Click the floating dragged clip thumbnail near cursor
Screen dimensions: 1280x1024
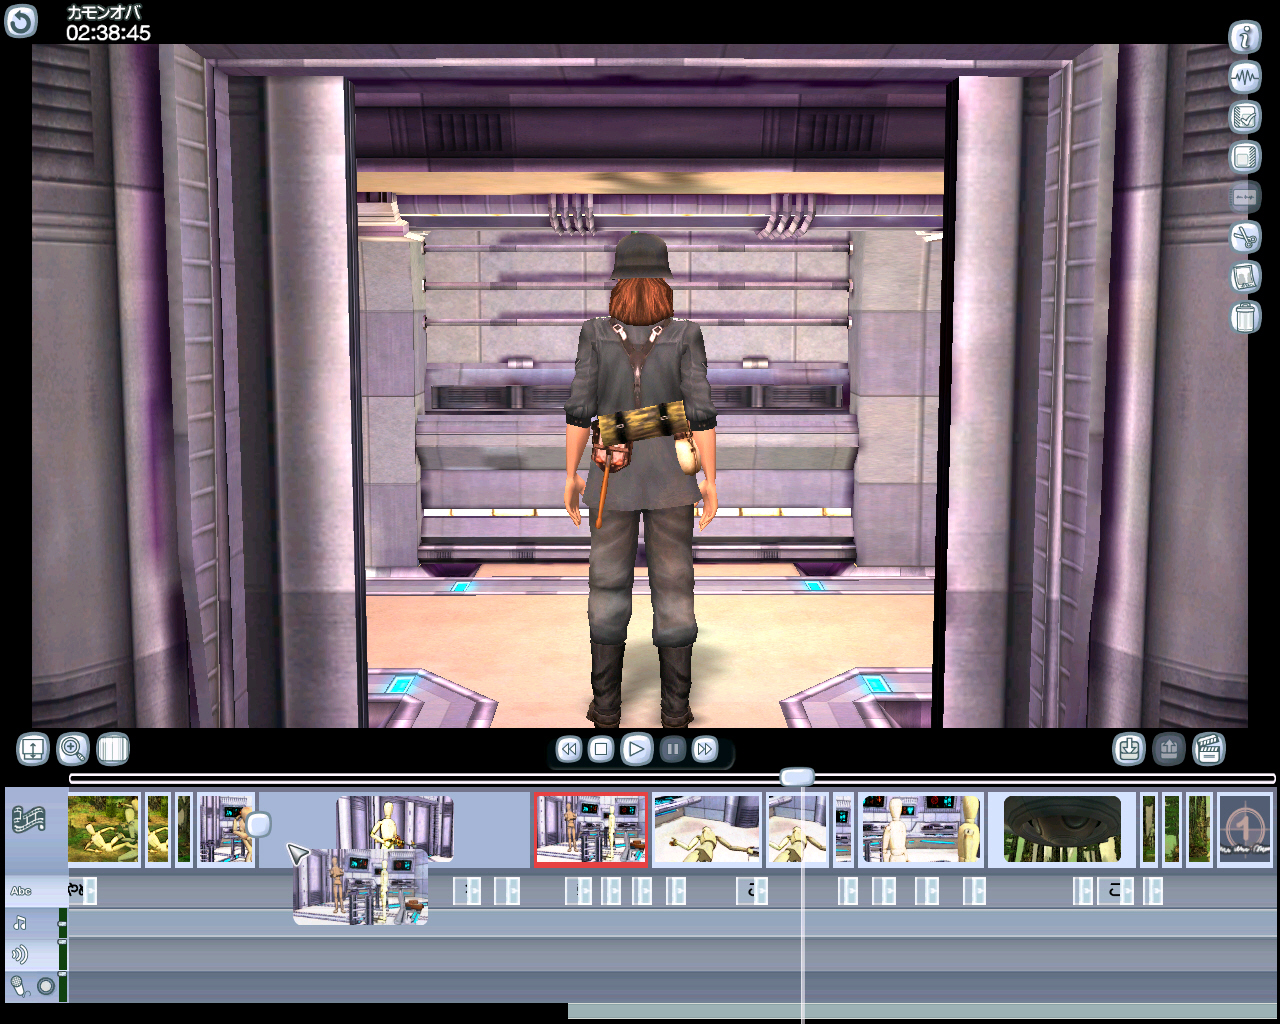361,886
